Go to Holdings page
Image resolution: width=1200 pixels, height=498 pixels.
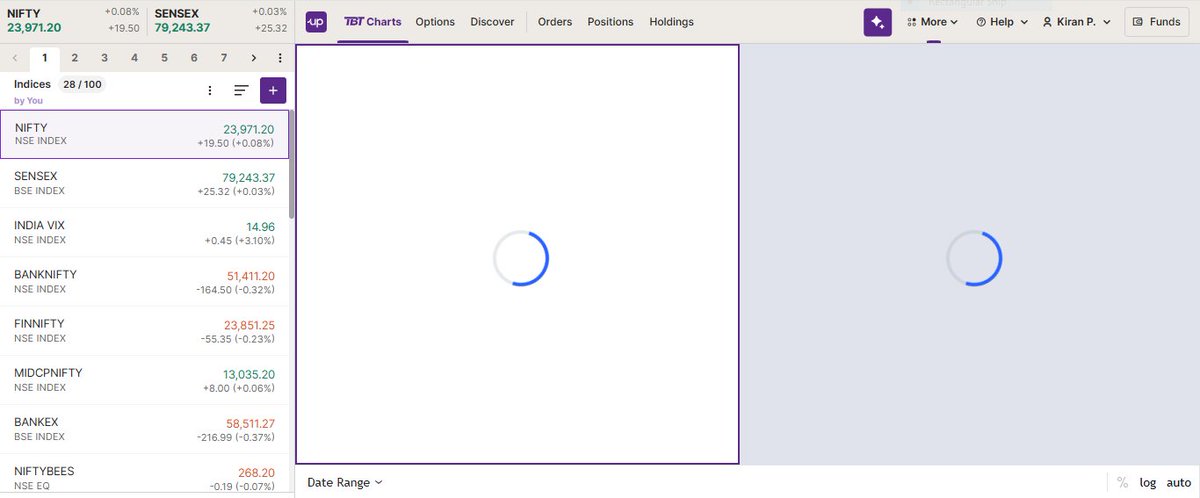(671, 21)
